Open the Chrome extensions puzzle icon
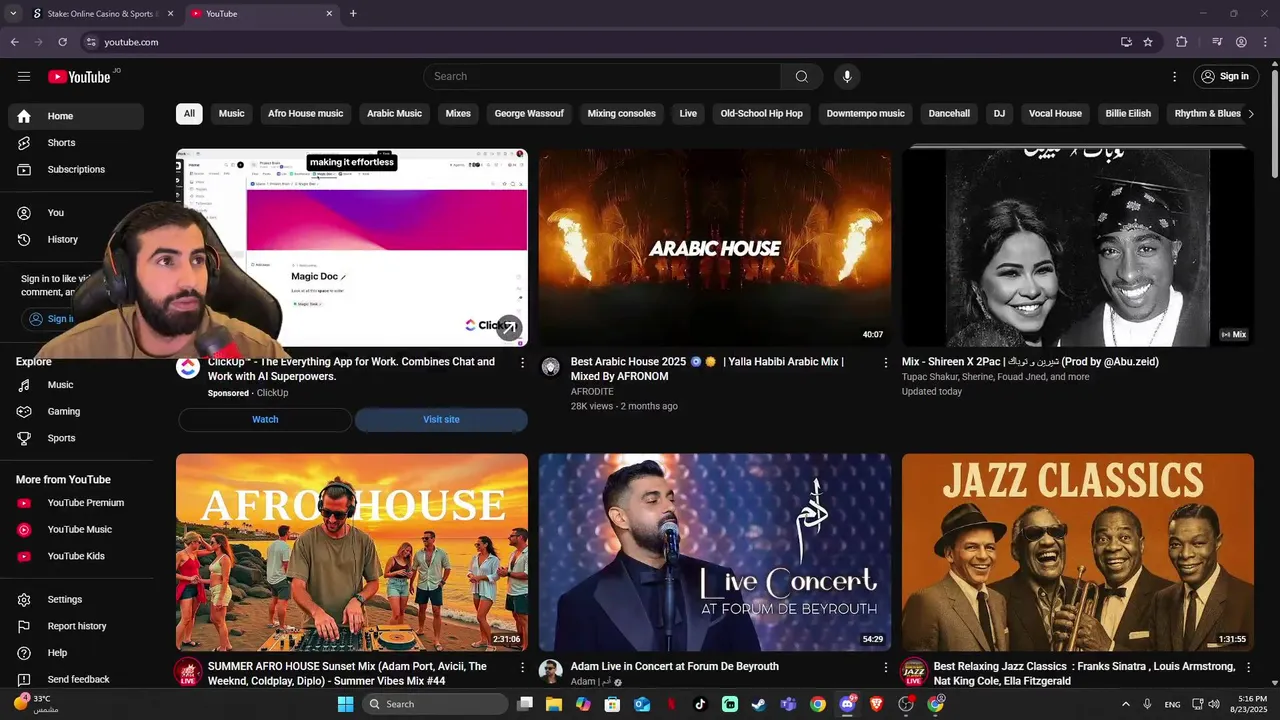 (1181, 42)
